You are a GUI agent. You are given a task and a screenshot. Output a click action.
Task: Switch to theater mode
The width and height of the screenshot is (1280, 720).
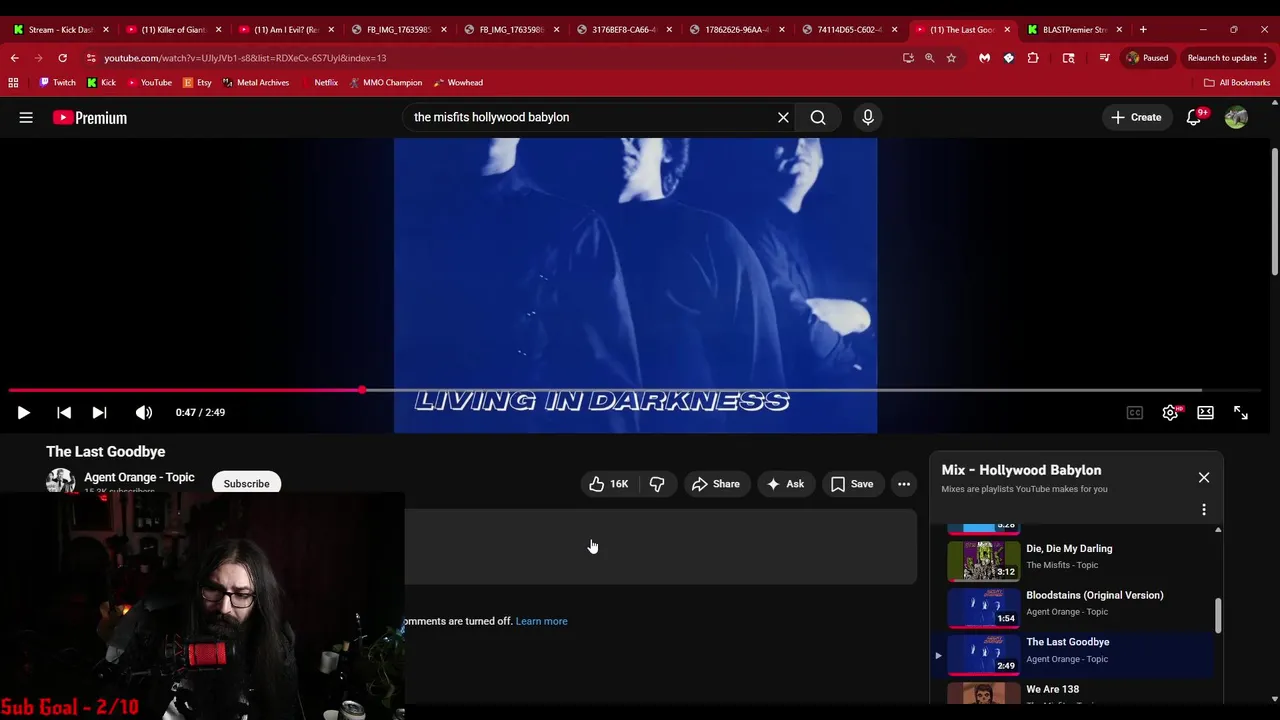click(1205, 413)
